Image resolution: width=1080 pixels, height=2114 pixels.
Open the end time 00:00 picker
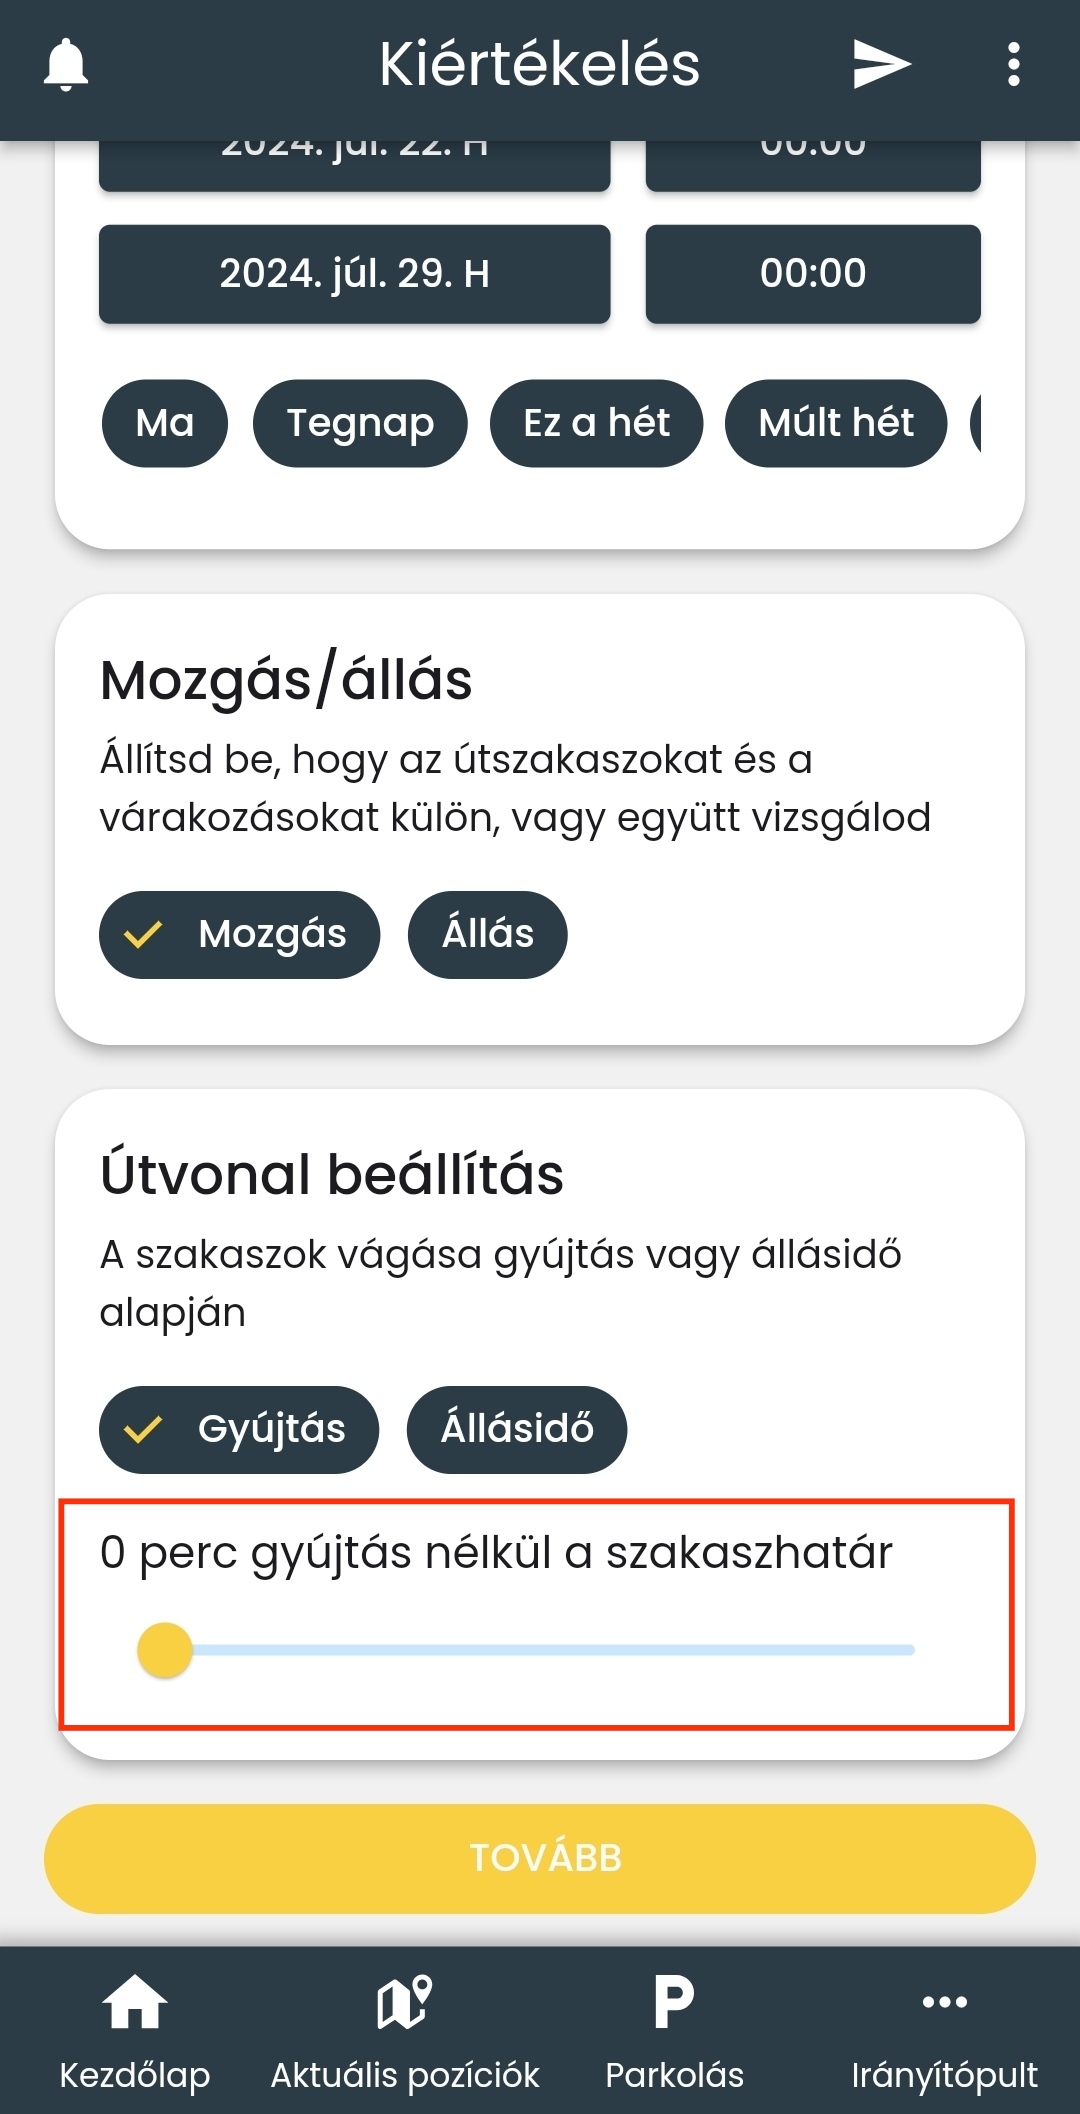click(812, 274)
